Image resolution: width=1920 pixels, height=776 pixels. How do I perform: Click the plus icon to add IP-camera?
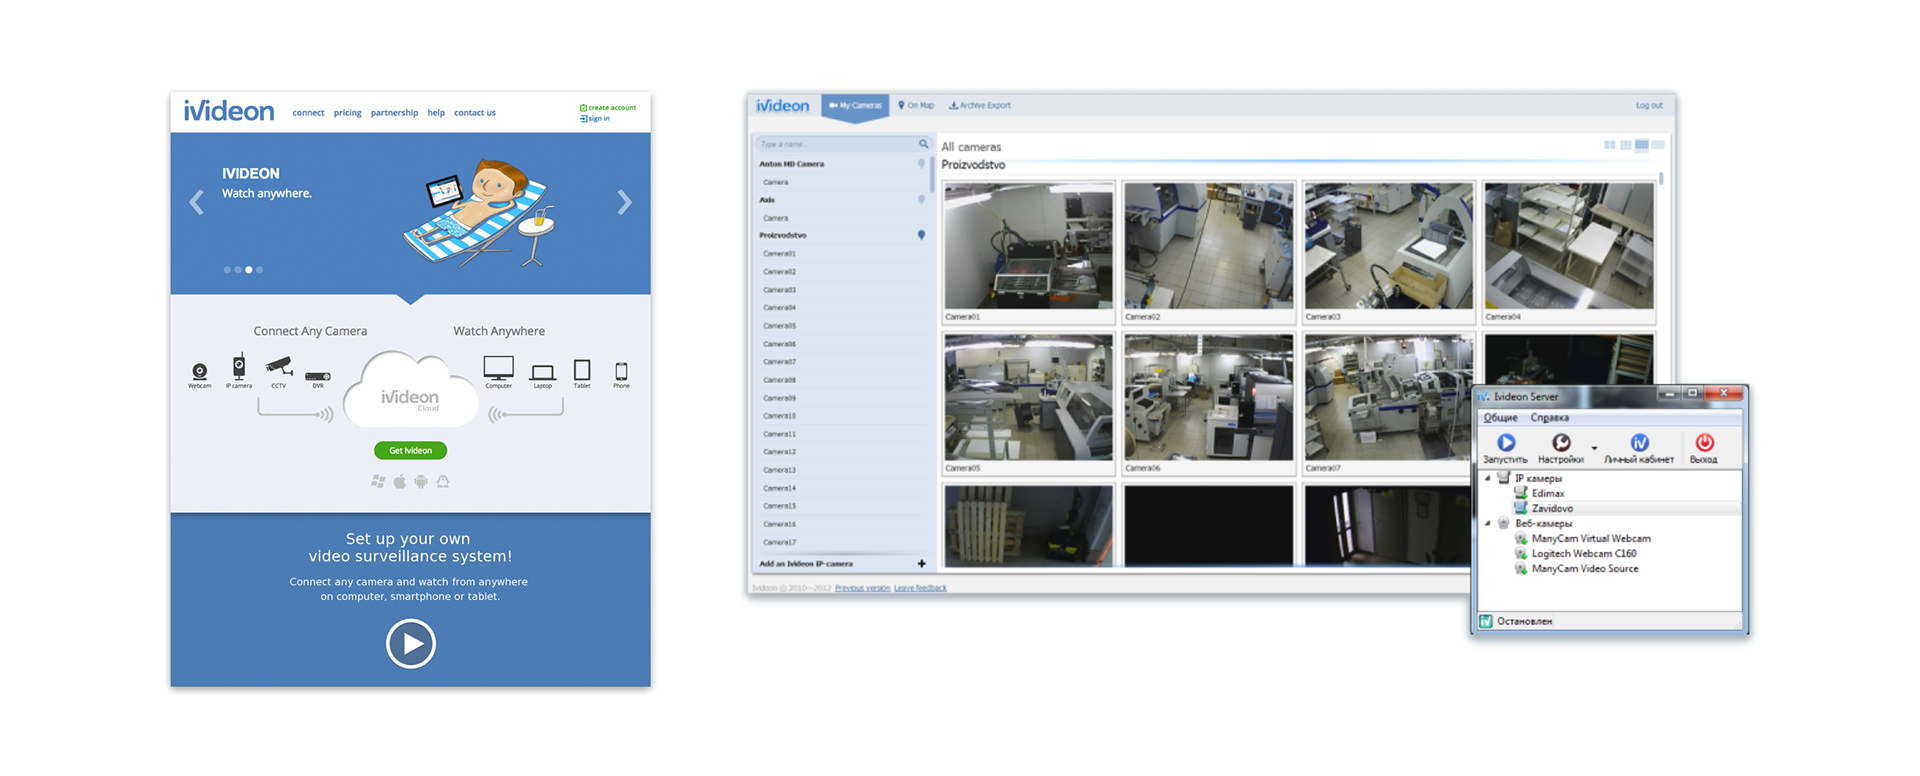921,564
